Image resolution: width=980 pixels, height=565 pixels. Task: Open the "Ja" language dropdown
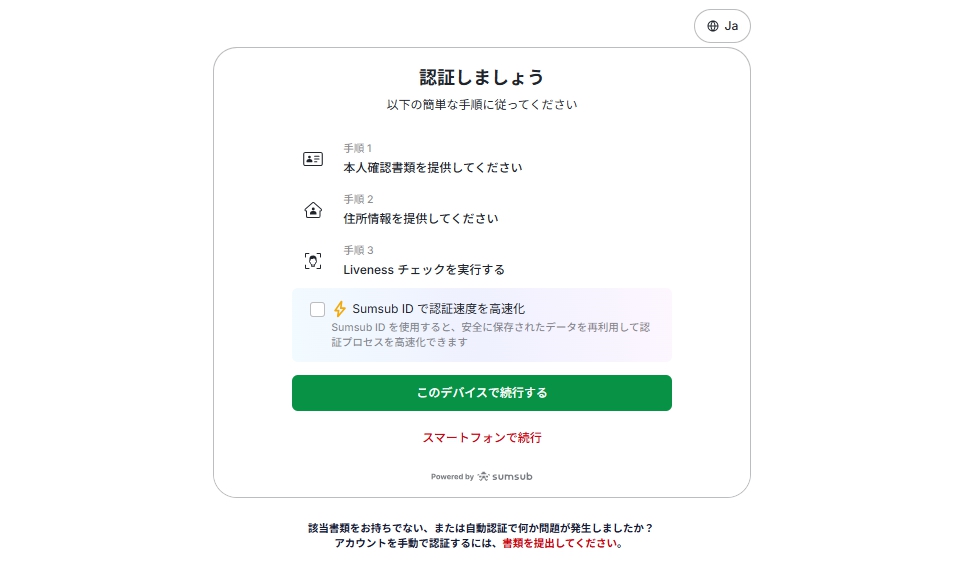pyautogui.click(x=722, y=26)
